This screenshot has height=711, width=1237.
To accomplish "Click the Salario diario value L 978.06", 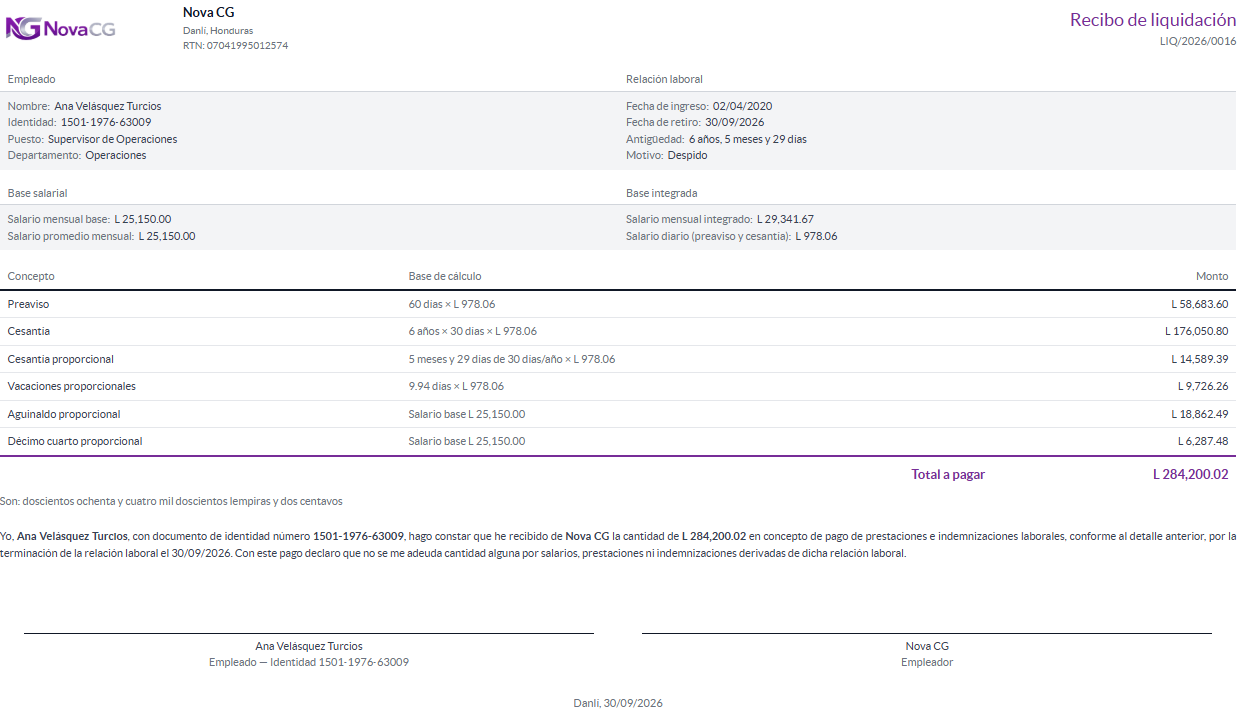I will pyautogui.click(x=817, y=236).
